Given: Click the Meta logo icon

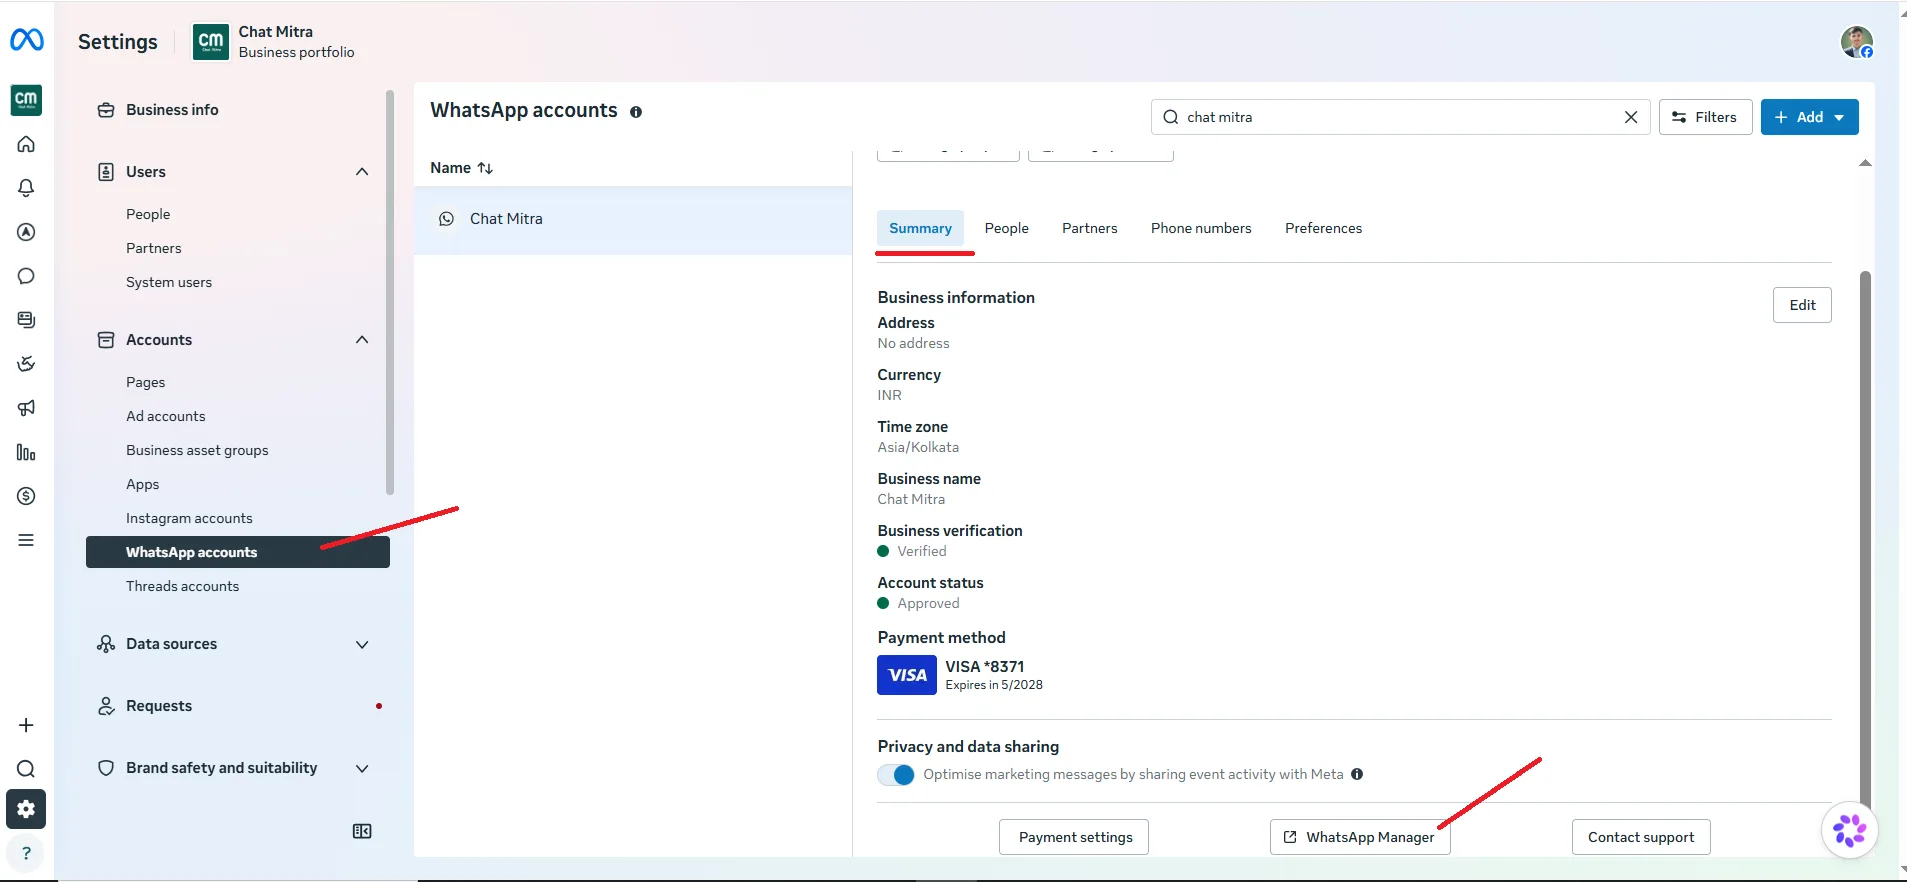Looking at the screenshot, I should (x=27, y=40).
